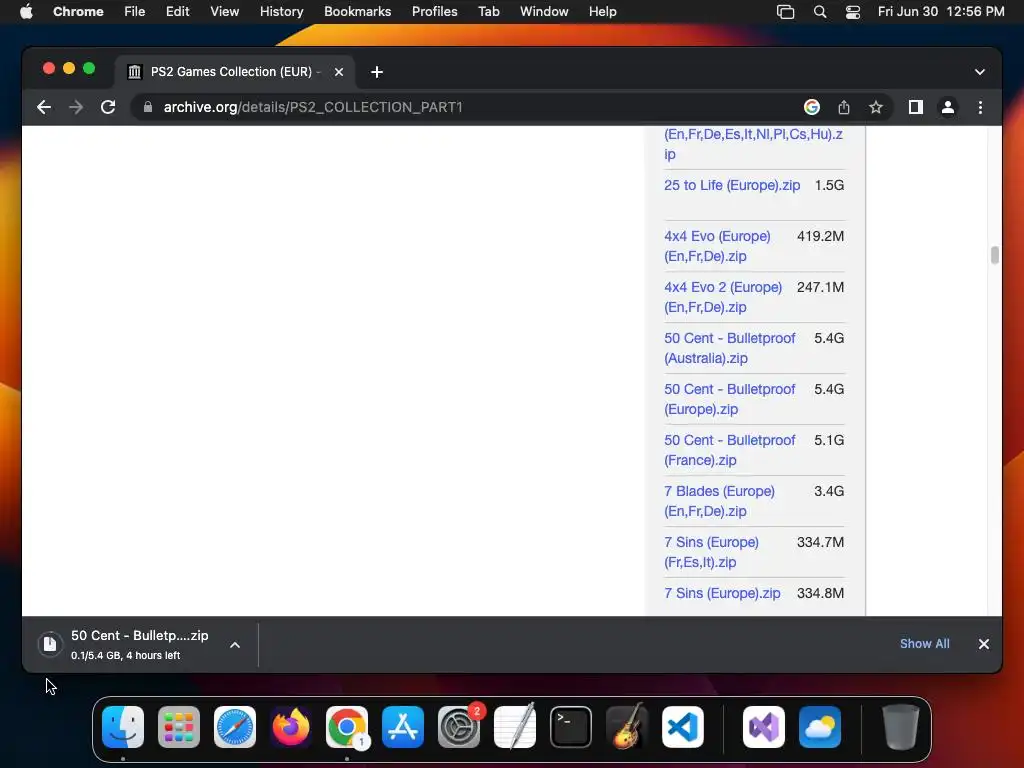Open the Apple menu
This screenshot has height=768, width=1024.
[26, 12]
